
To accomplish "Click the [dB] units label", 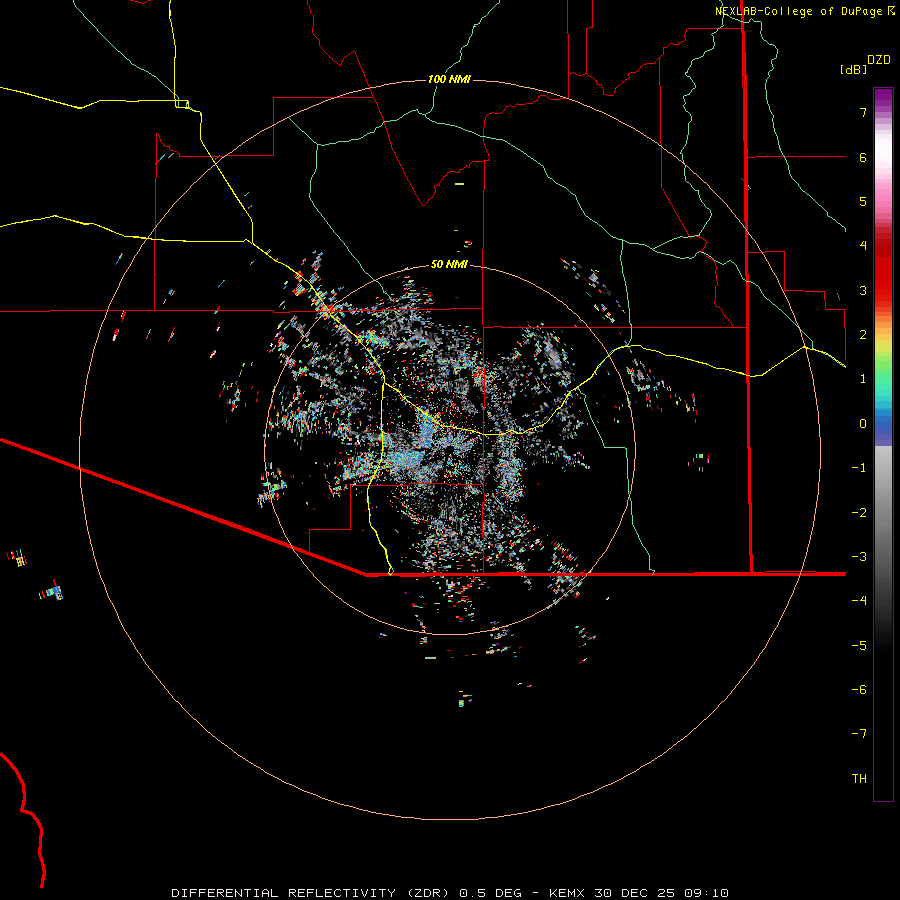I will [x=853, y=69].
